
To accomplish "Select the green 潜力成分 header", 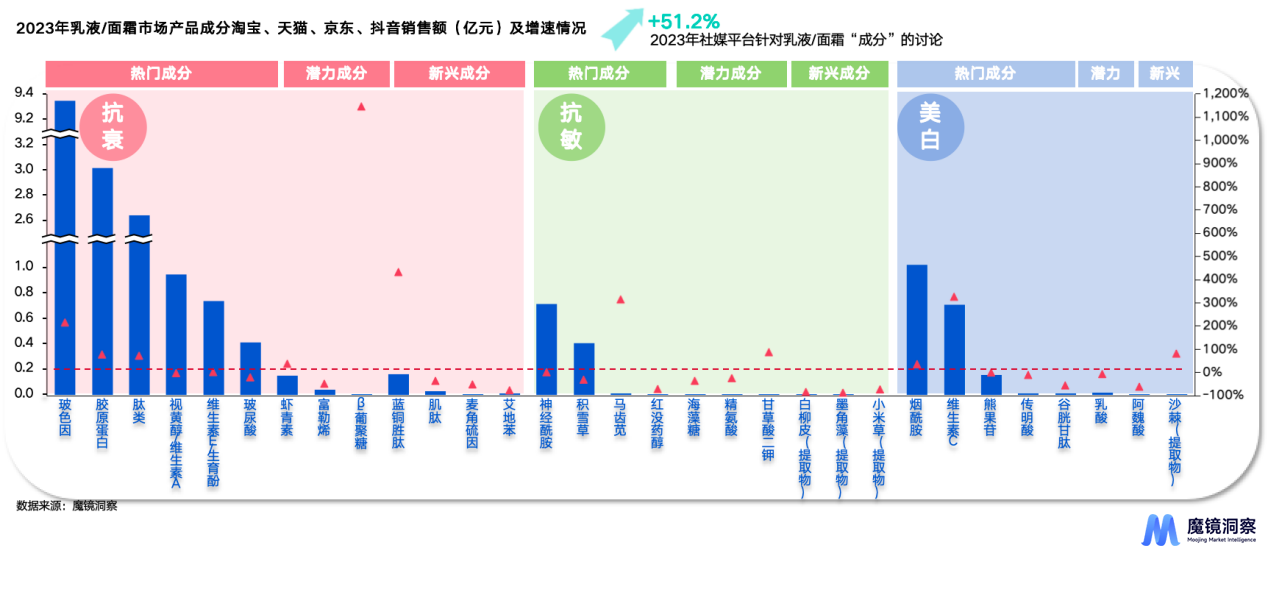I will coord(730,74).
